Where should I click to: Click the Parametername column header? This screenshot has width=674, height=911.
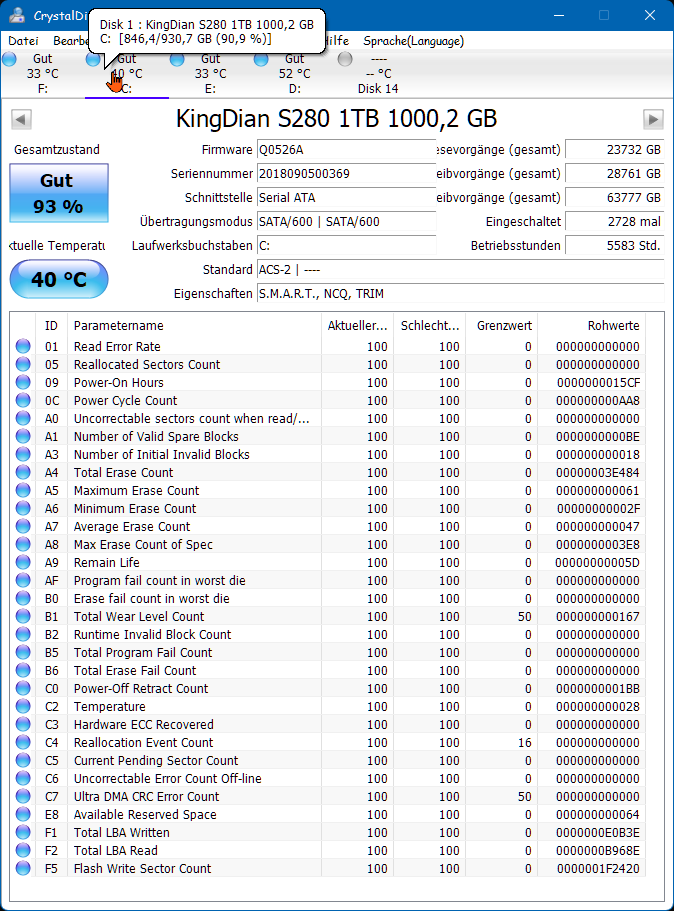coord(194,326)
